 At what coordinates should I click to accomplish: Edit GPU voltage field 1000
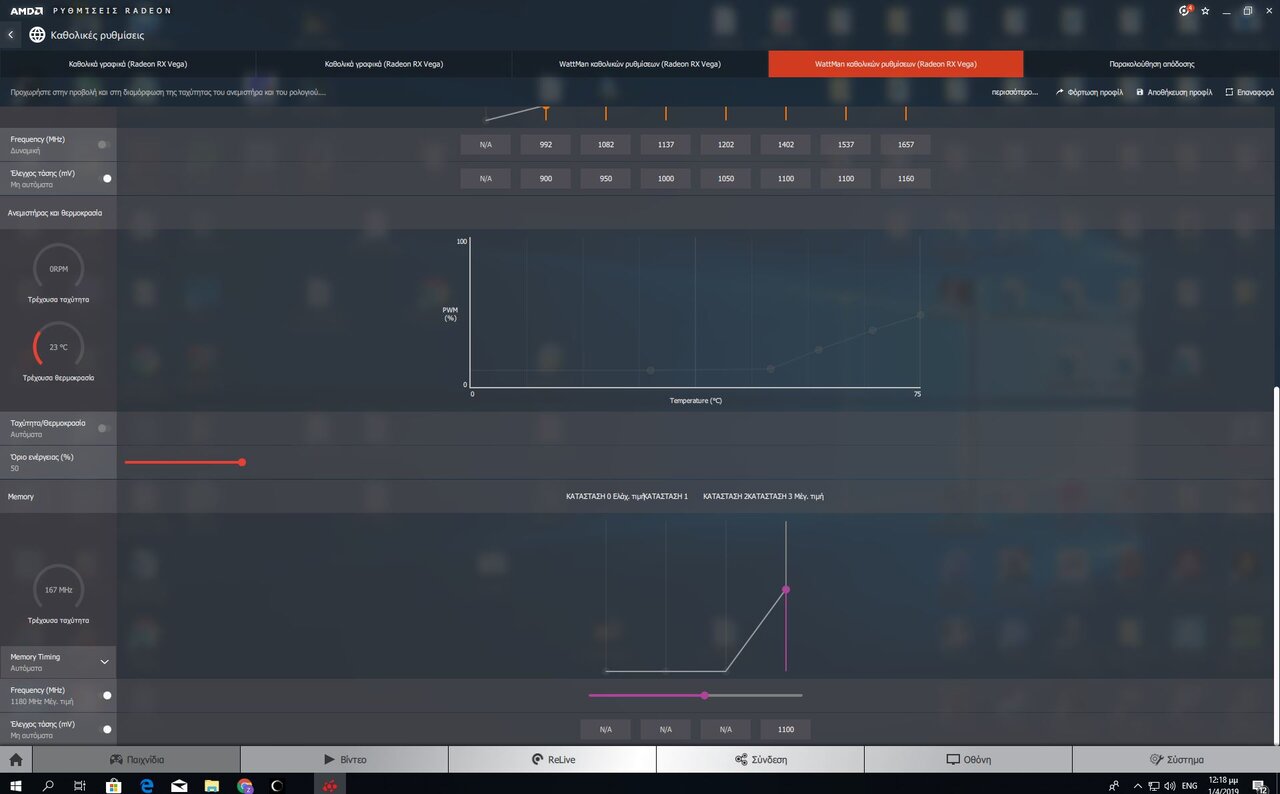pyautogui.click(x=665, y=179)
